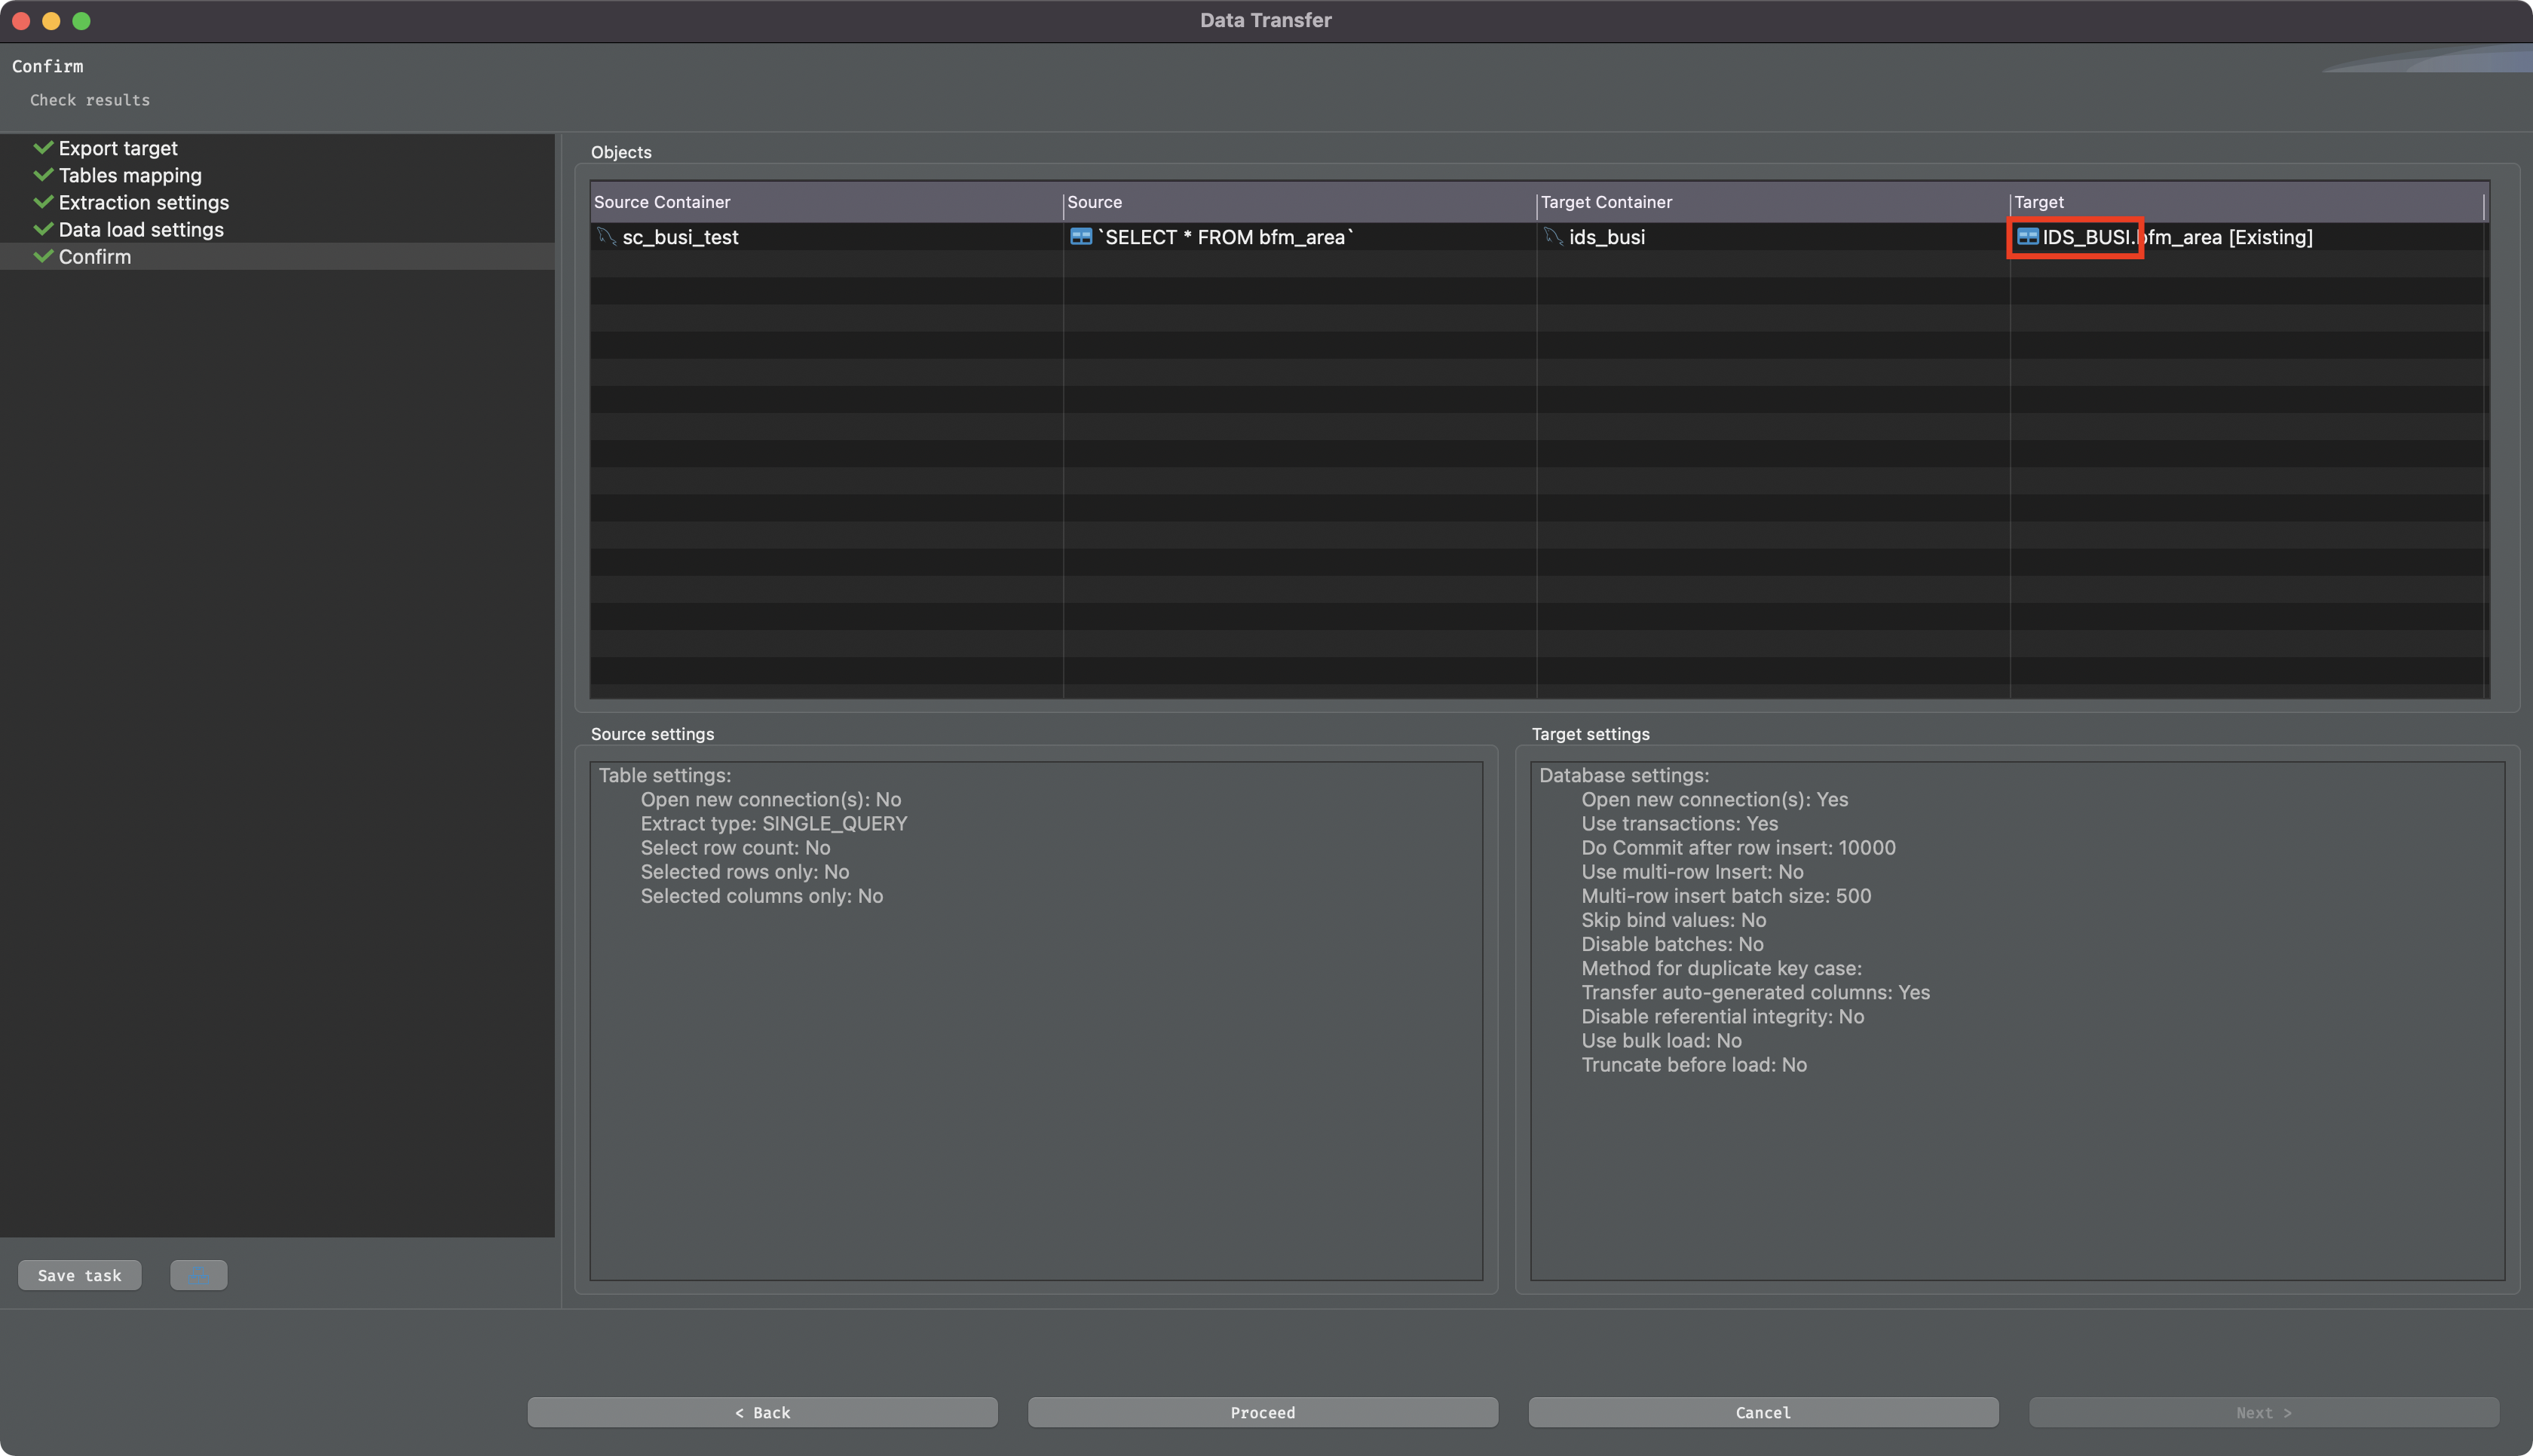The width and height of the screenshot is (2533, 1456).
Task: Select the Truncate before load setting
Action: (x=1694, y=1065)
